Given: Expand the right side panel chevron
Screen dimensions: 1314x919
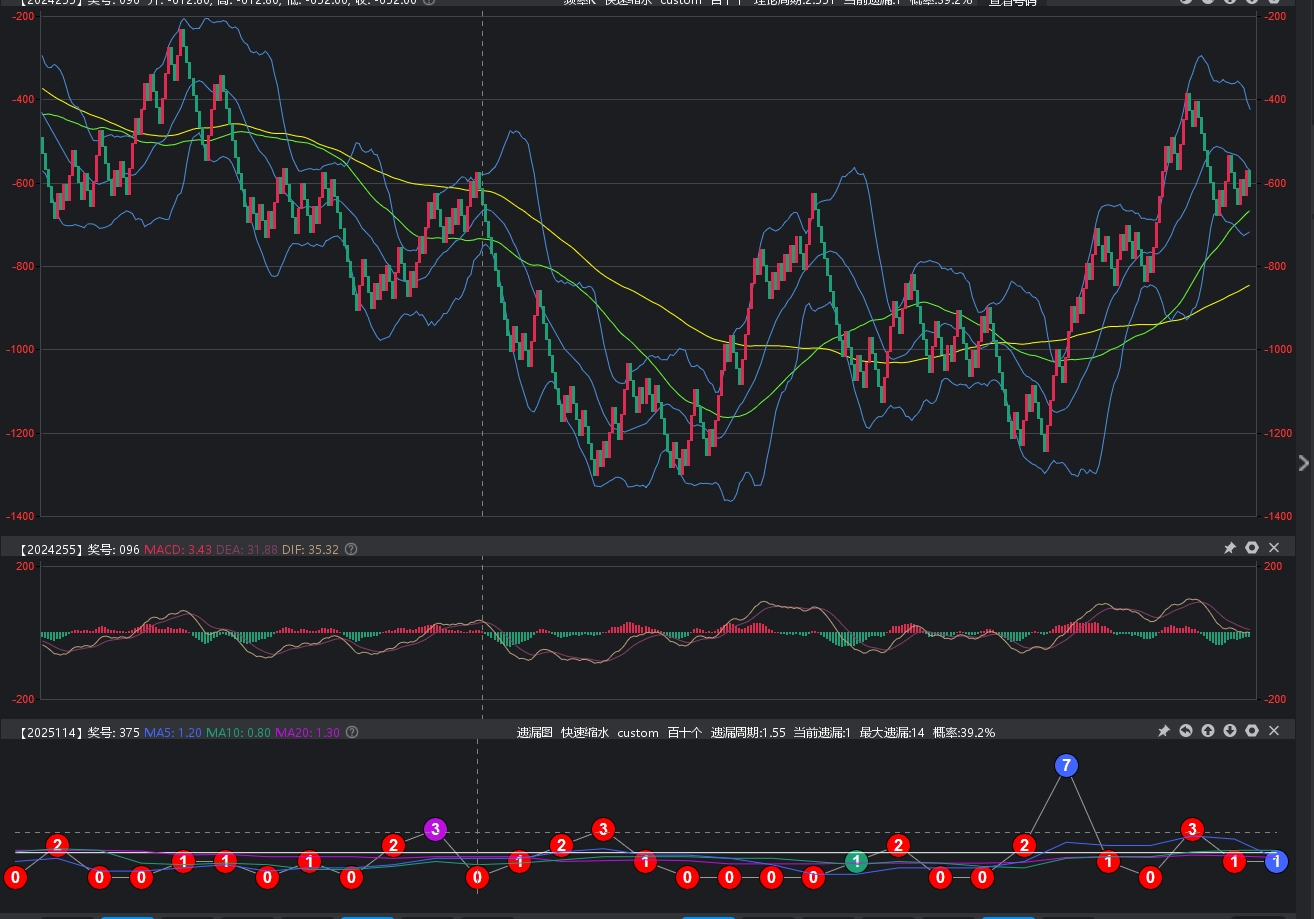Looking at the screenshot, I should (x=1303, y=463).
